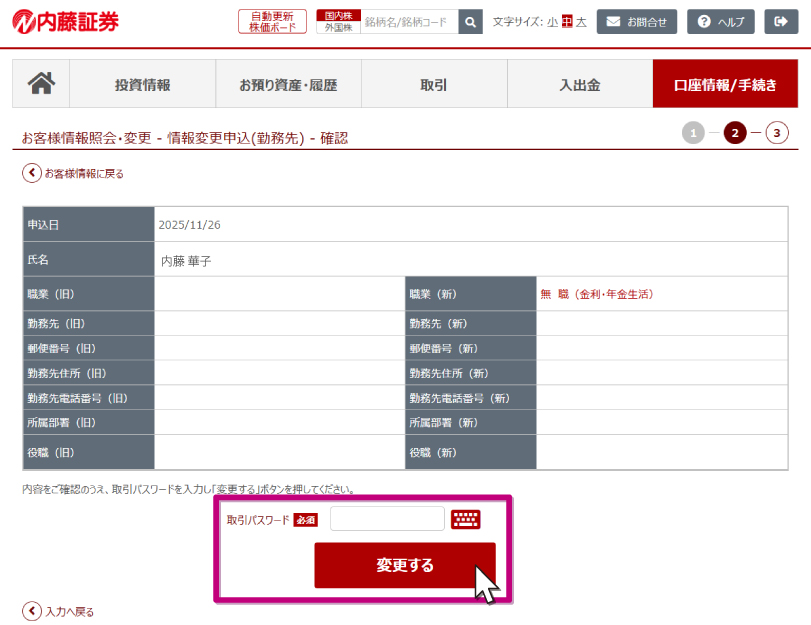811x625 pixels.
Task: Open the software keyboard icon
Action: (x=465, y=519)
